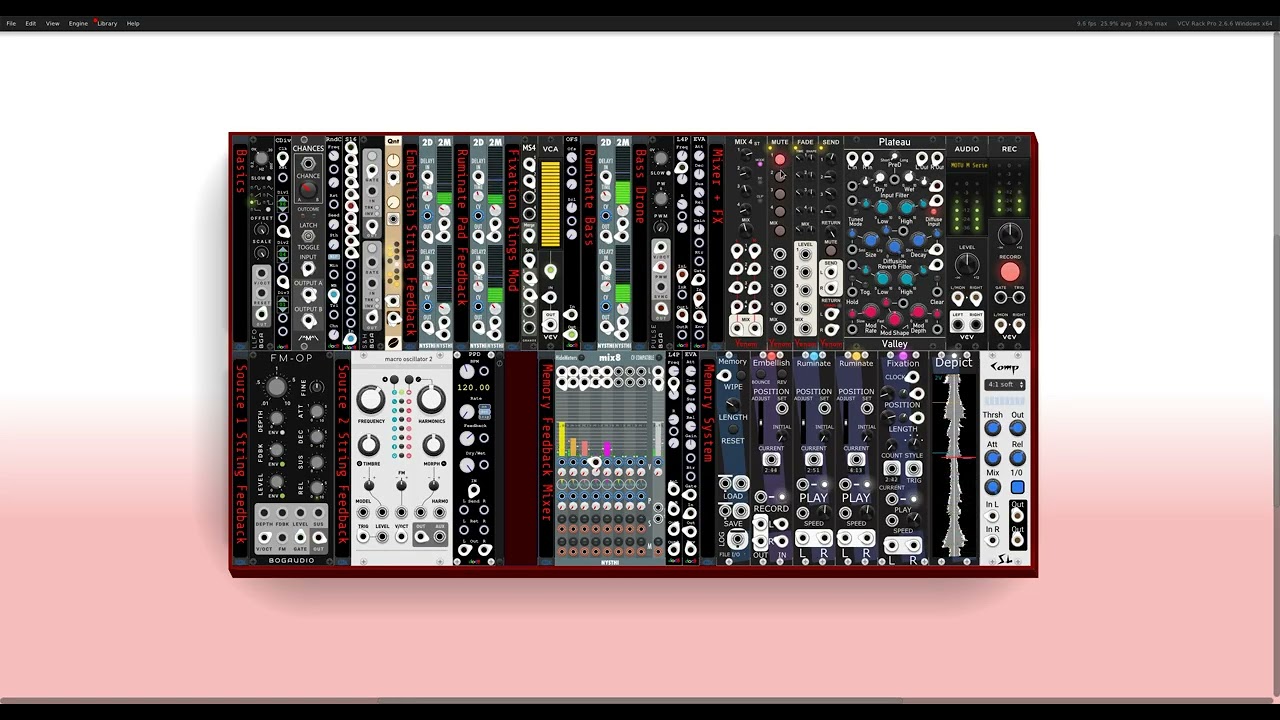The image size is (1280, 720).
Task: Toggle mute button 1 on Venom MUTE module
Action: click(780, 159)
